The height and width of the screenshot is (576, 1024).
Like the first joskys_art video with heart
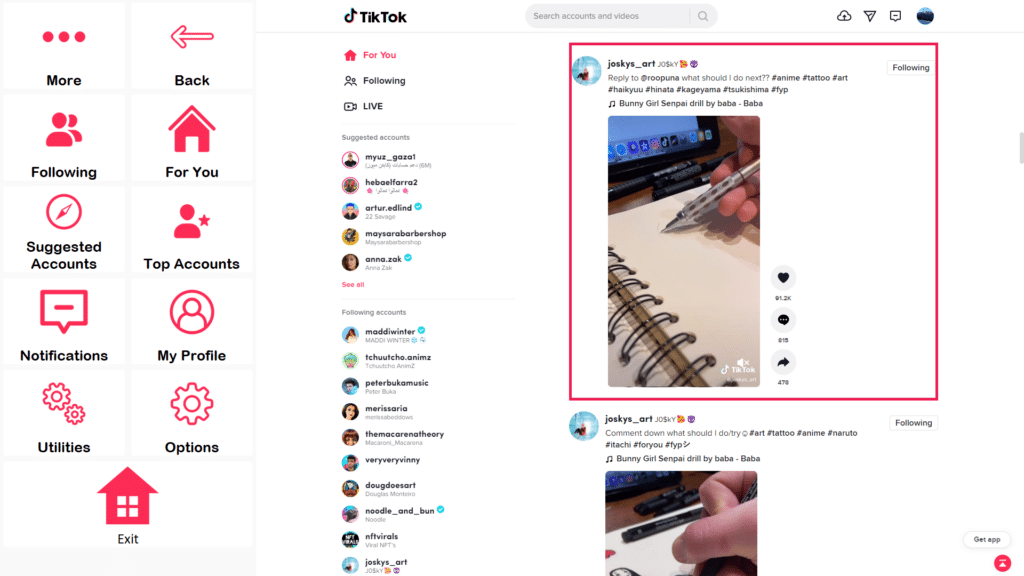click(783, 278)
